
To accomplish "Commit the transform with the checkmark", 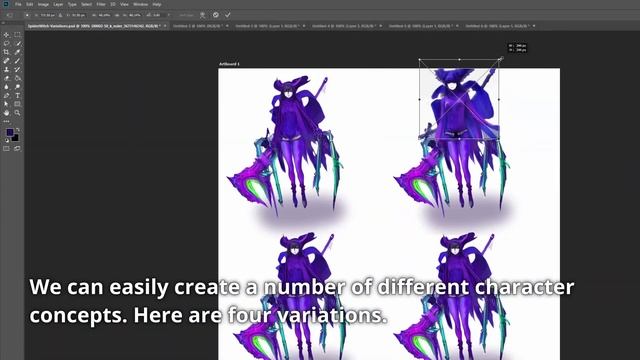I will [228, 15].
